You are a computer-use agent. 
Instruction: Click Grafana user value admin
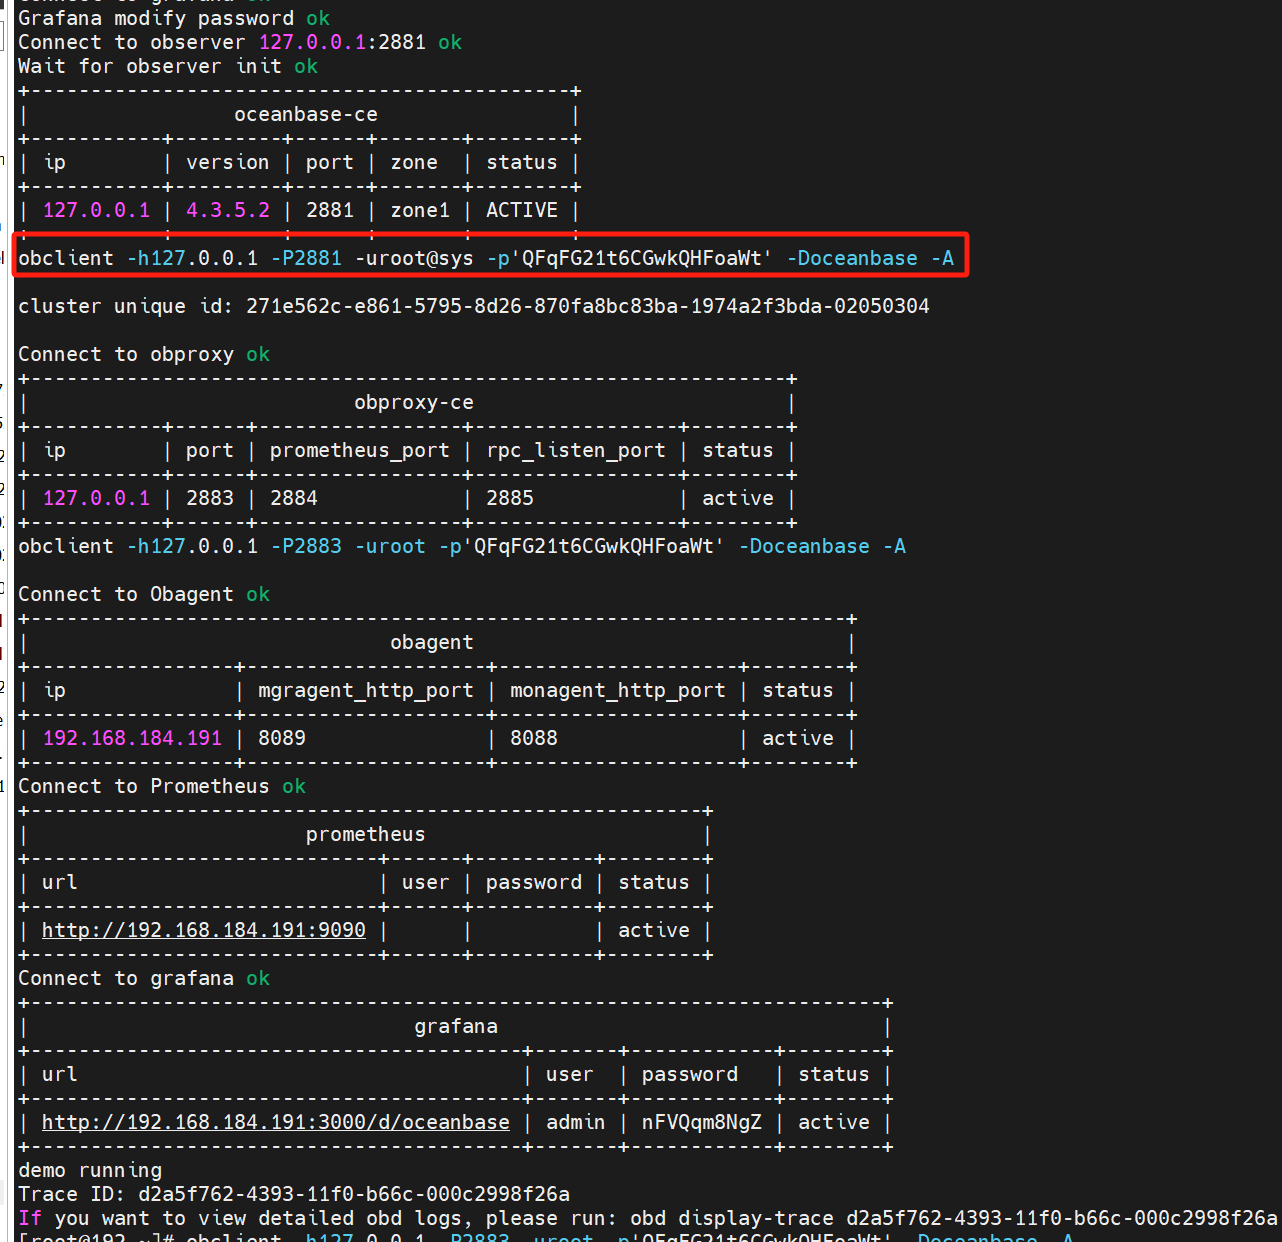[576, 1122]
